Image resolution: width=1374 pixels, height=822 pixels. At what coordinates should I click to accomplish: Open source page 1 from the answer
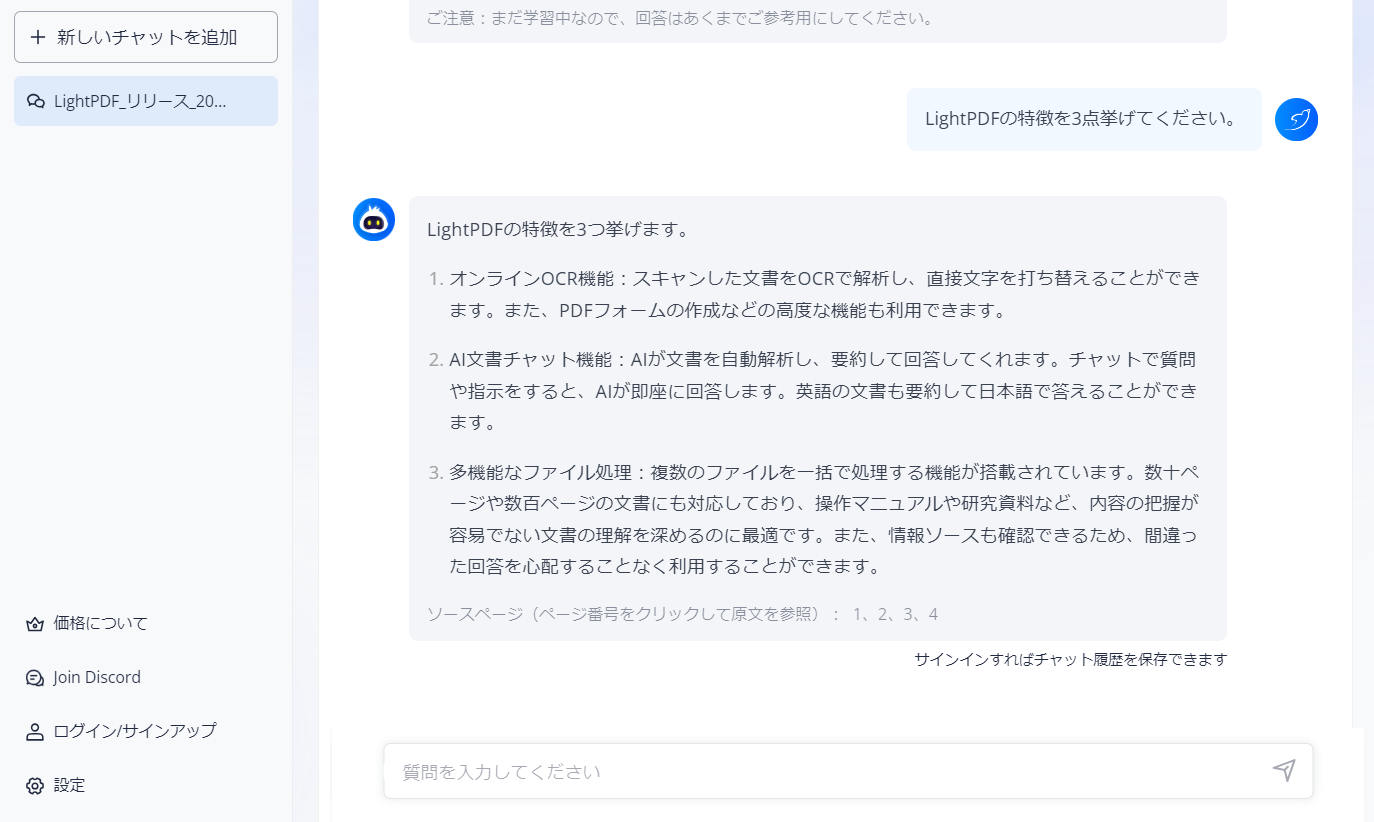coord(857,614)
